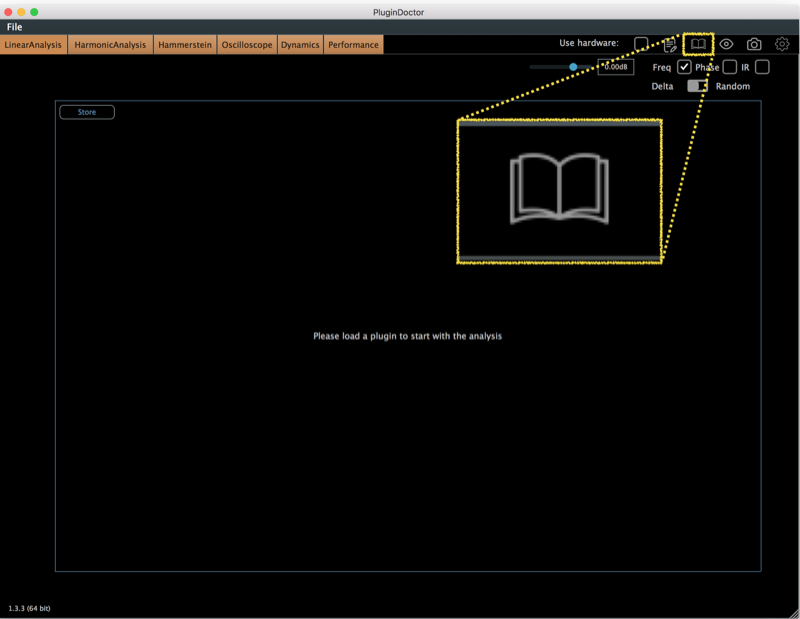Enable the IR checkbox
The image size is (800, 619).
pos(762,67)
